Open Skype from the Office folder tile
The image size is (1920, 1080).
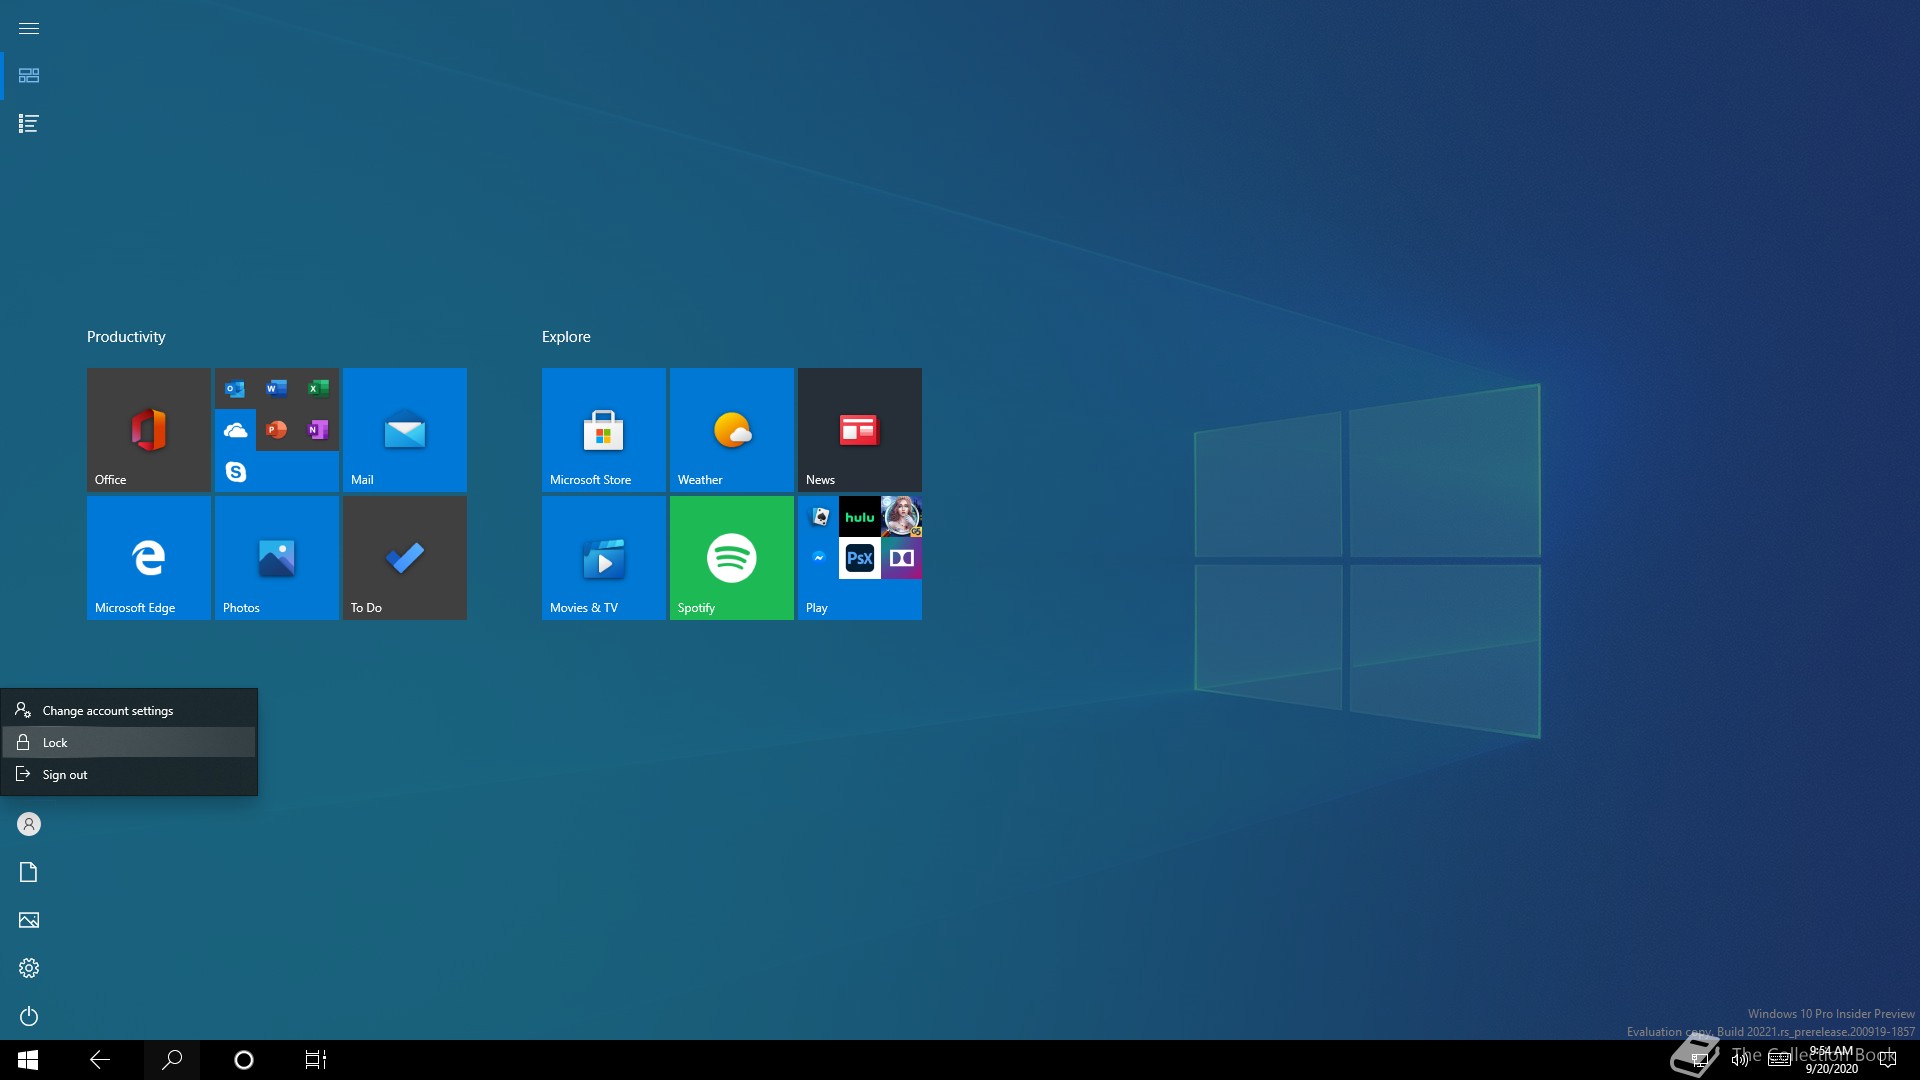pos(235,472)
